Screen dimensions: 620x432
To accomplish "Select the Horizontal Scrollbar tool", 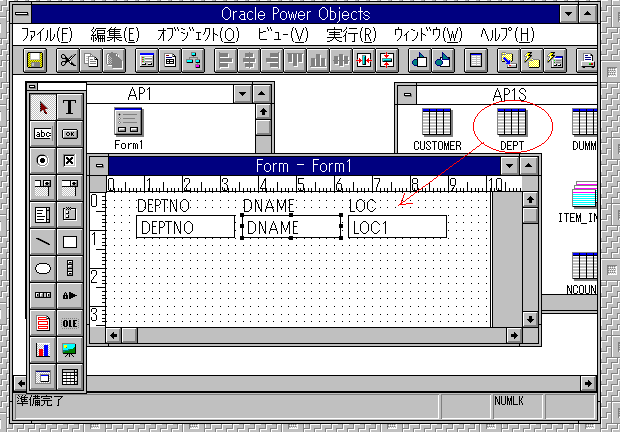I will click(43, 295).
